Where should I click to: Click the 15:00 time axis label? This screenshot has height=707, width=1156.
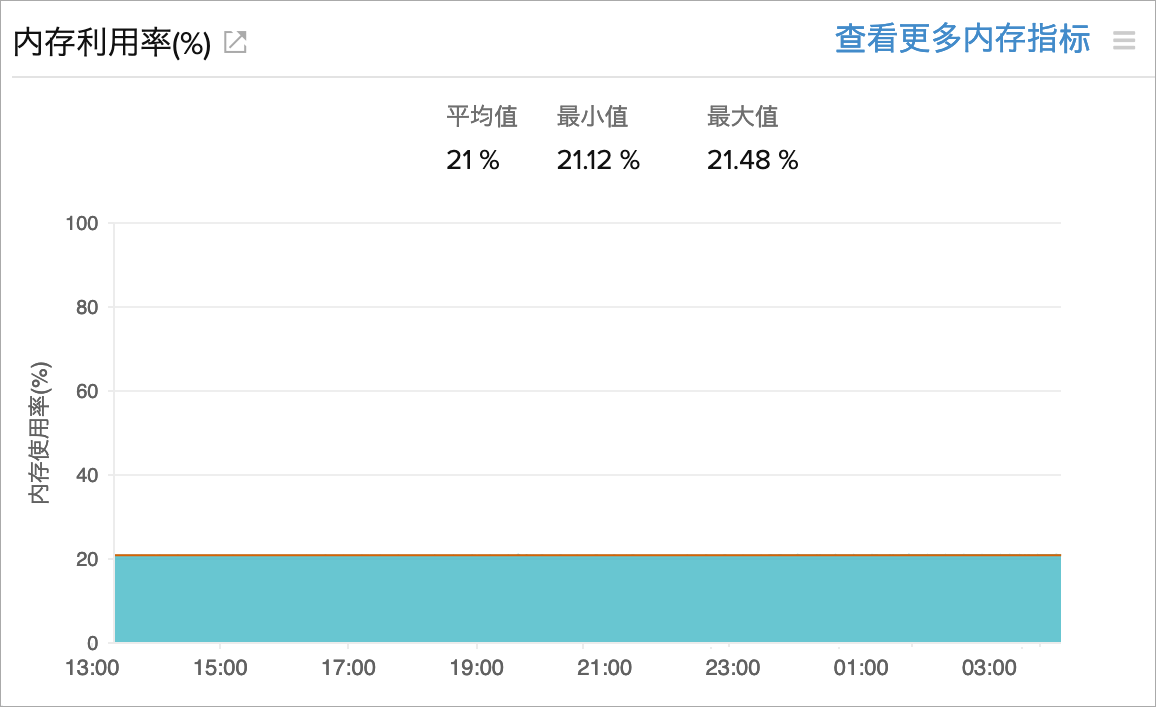pyautogui.click(x=220, y=668)
